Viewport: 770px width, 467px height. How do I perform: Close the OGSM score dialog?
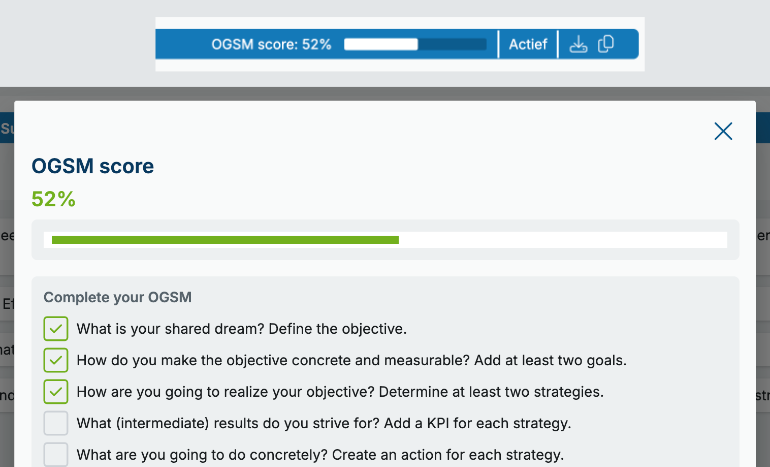[723, 131]
